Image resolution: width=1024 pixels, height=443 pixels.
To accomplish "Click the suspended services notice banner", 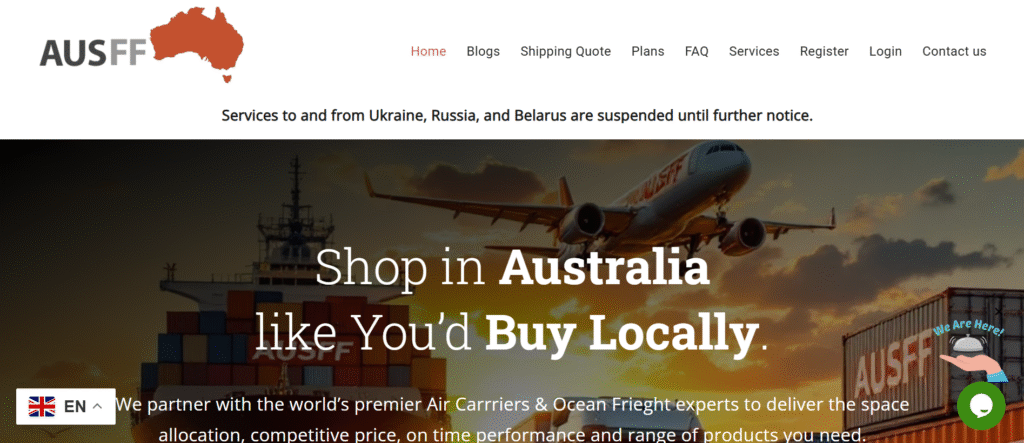I will (x=517, y=116).
